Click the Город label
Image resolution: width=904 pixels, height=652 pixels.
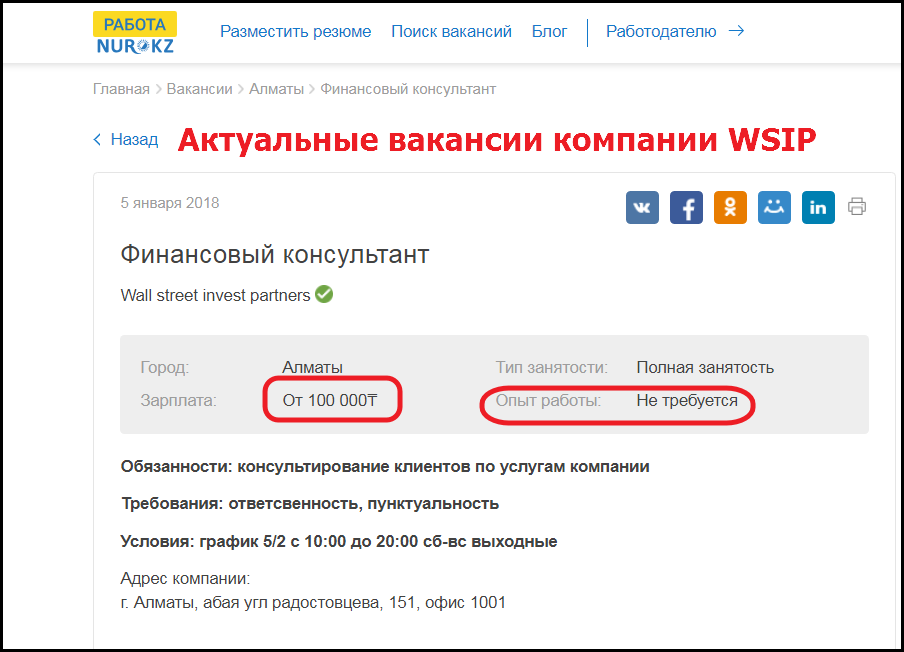(x=165, y=367)
